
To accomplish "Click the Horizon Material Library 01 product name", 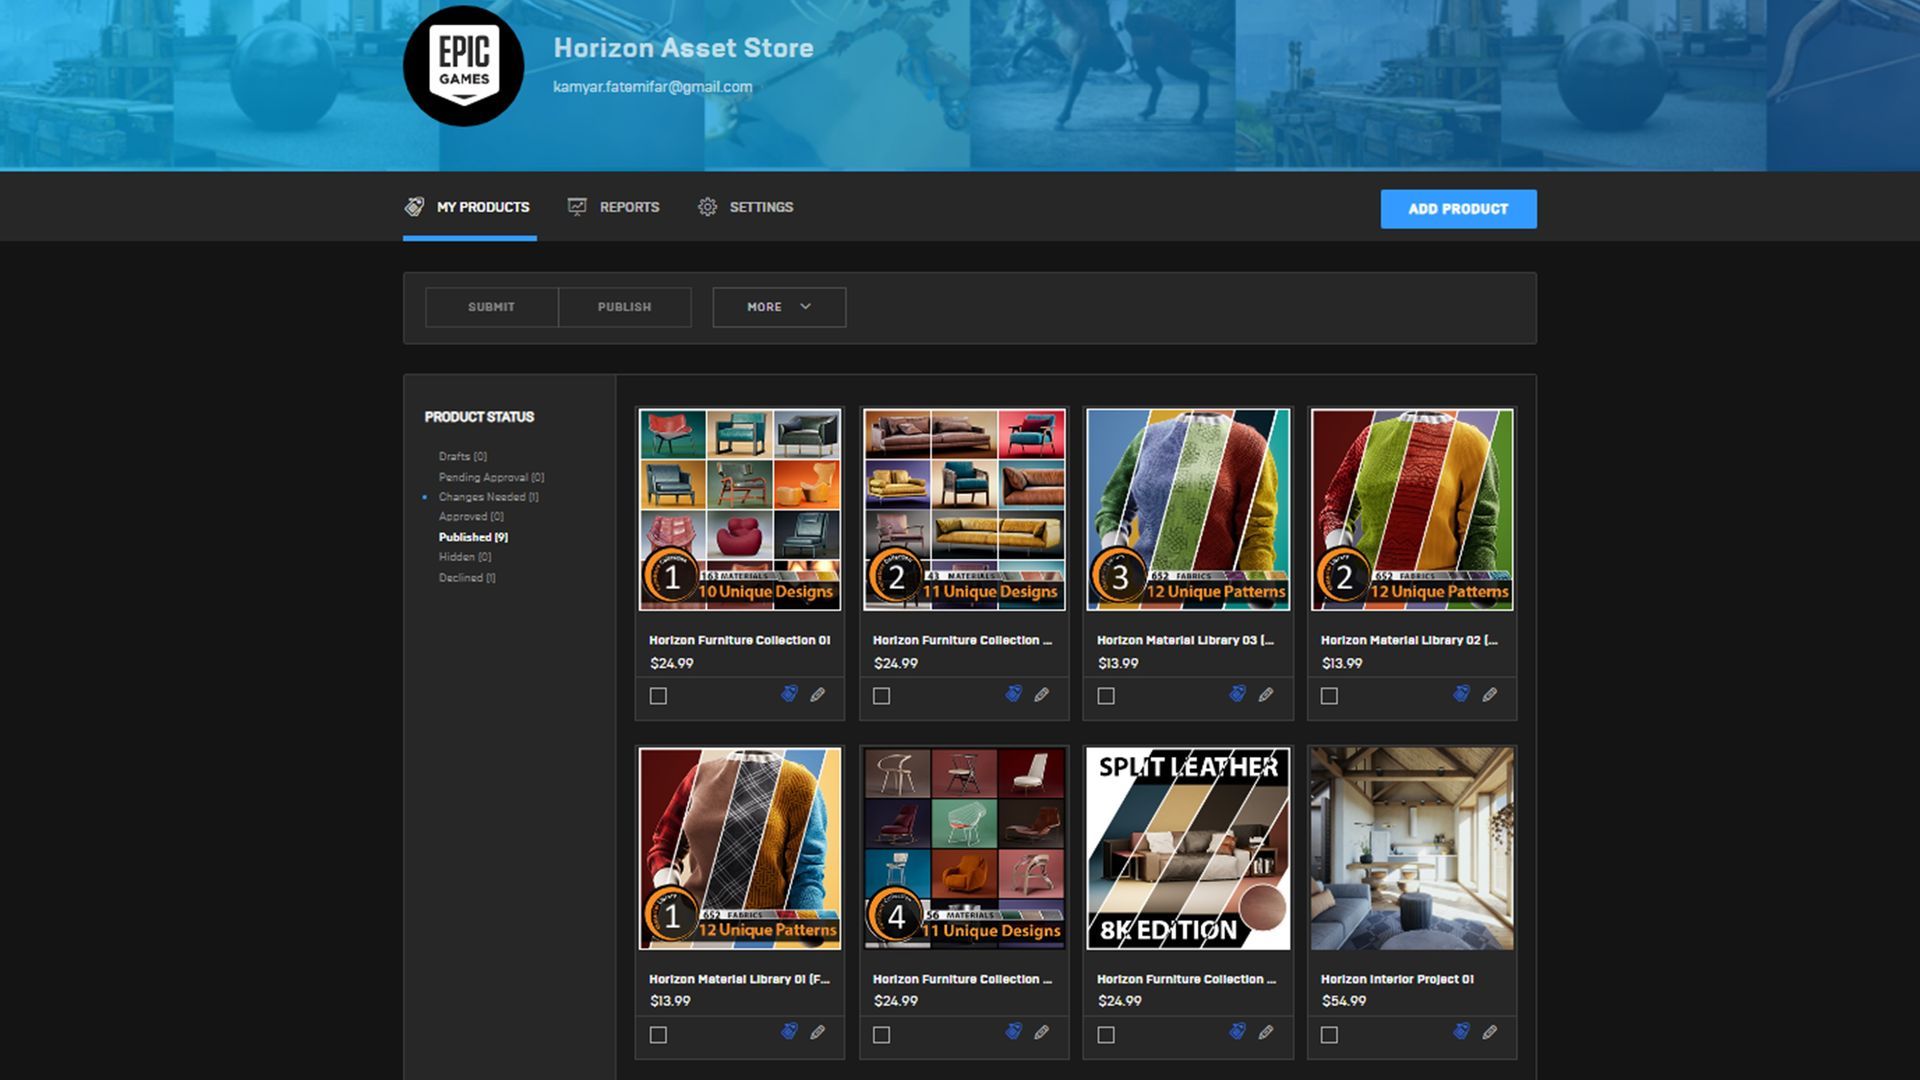I will pos(739,979).
